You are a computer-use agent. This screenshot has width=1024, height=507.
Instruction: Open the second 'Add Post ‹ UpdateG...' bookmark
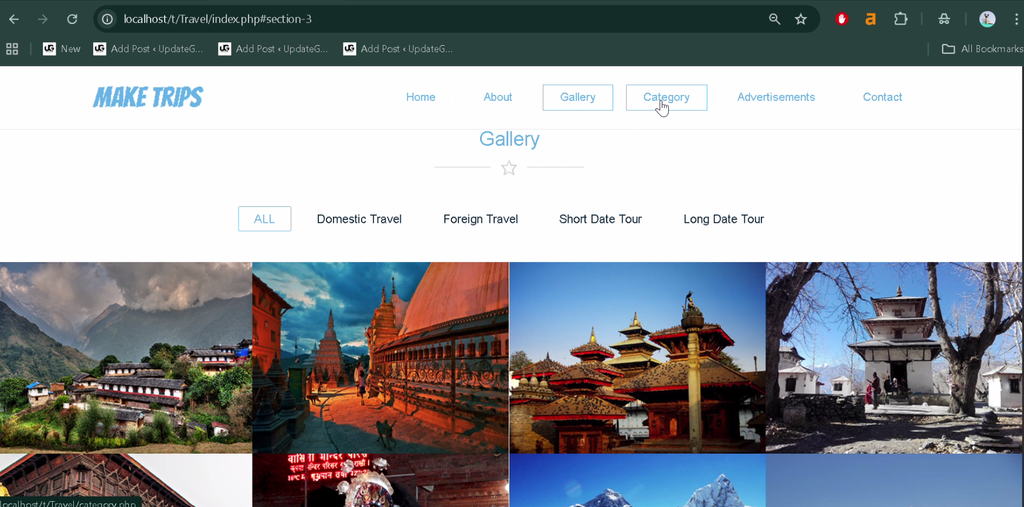tap(273, 49)
